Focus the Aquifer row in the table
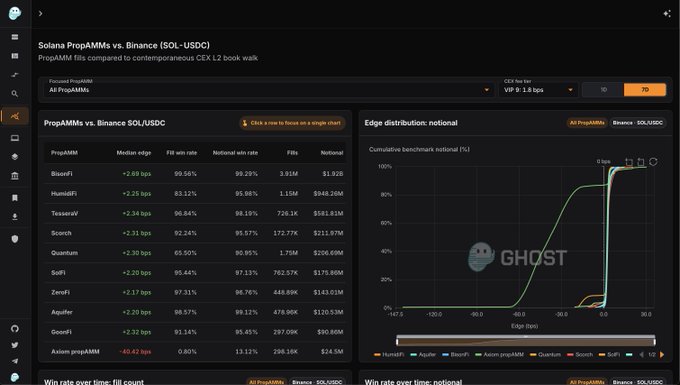 [195, 312]
